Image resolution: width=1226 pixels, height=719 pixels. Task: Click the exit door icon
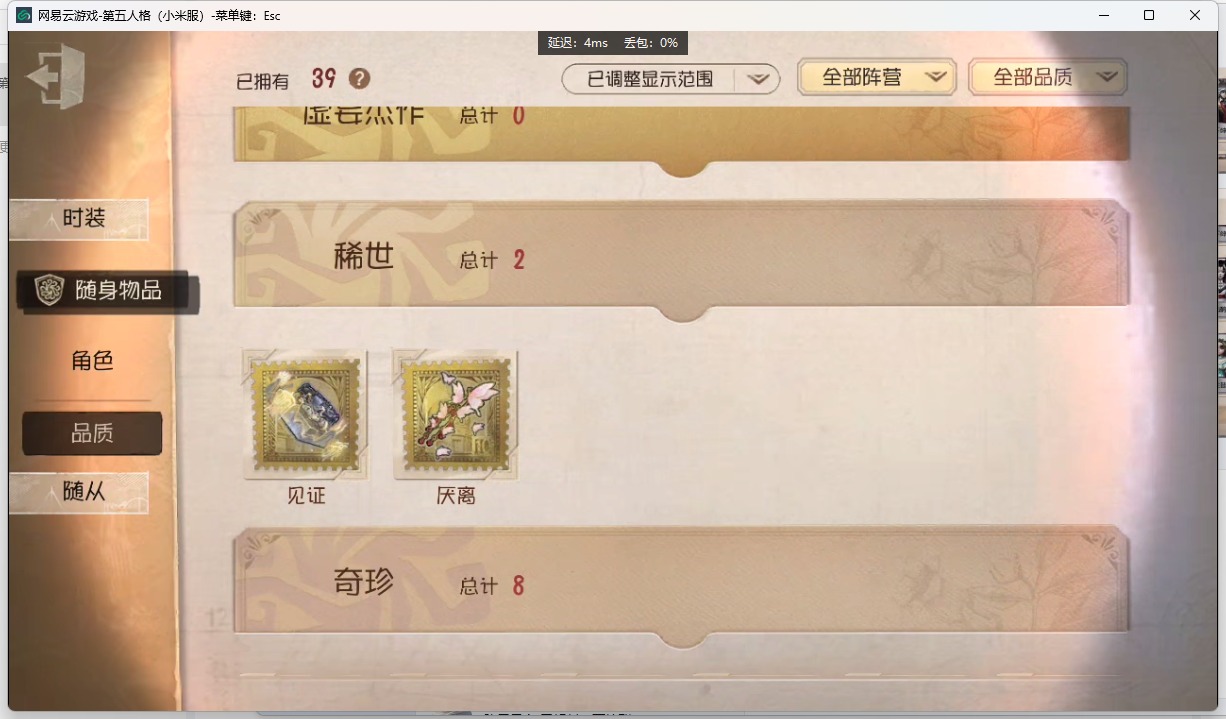[57, 77]
